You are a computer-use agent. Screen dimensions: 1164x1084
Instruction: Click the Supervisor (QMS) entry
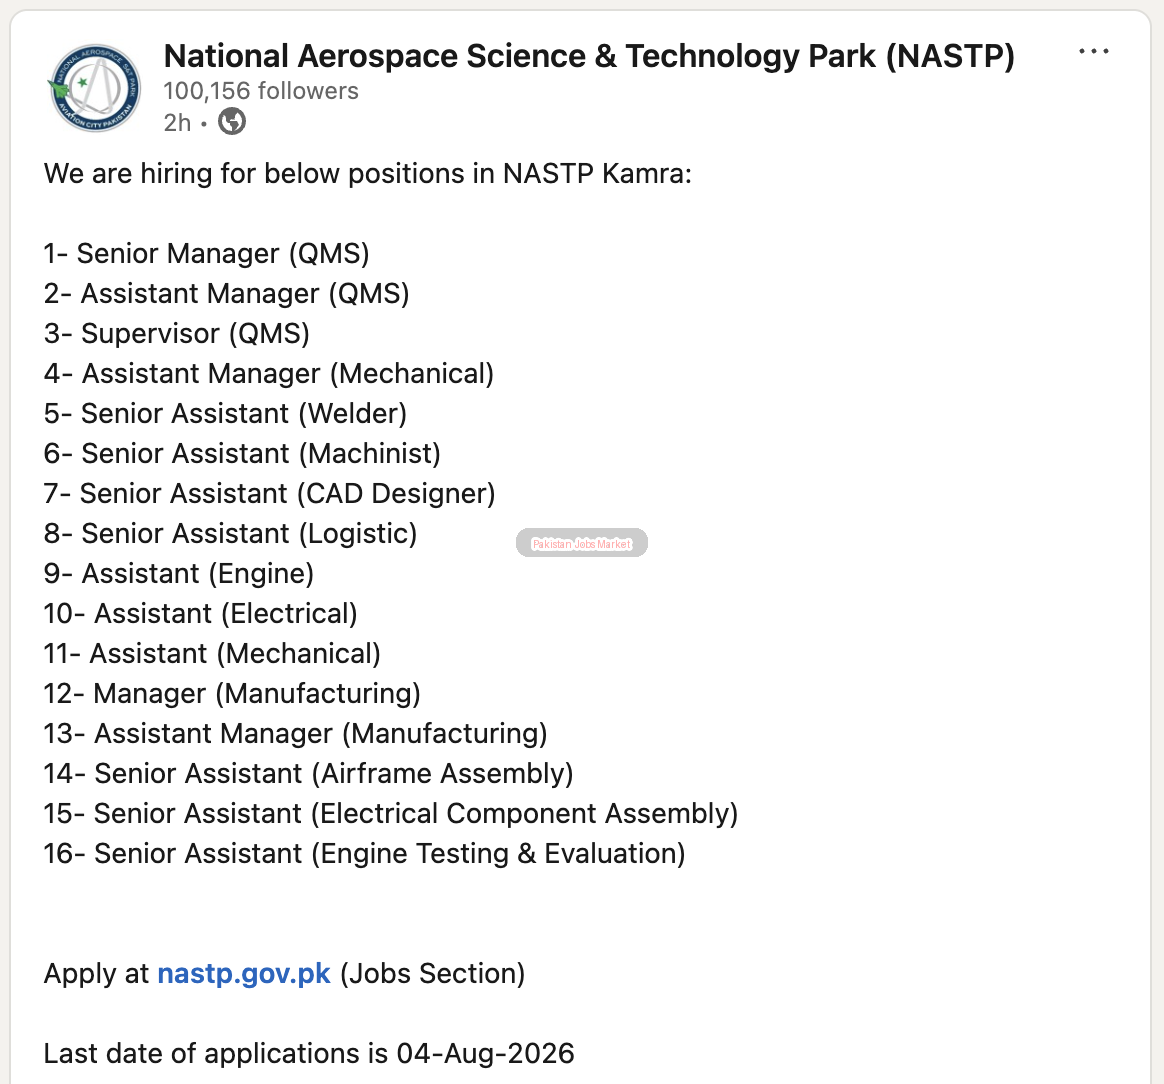click(177, 334)
